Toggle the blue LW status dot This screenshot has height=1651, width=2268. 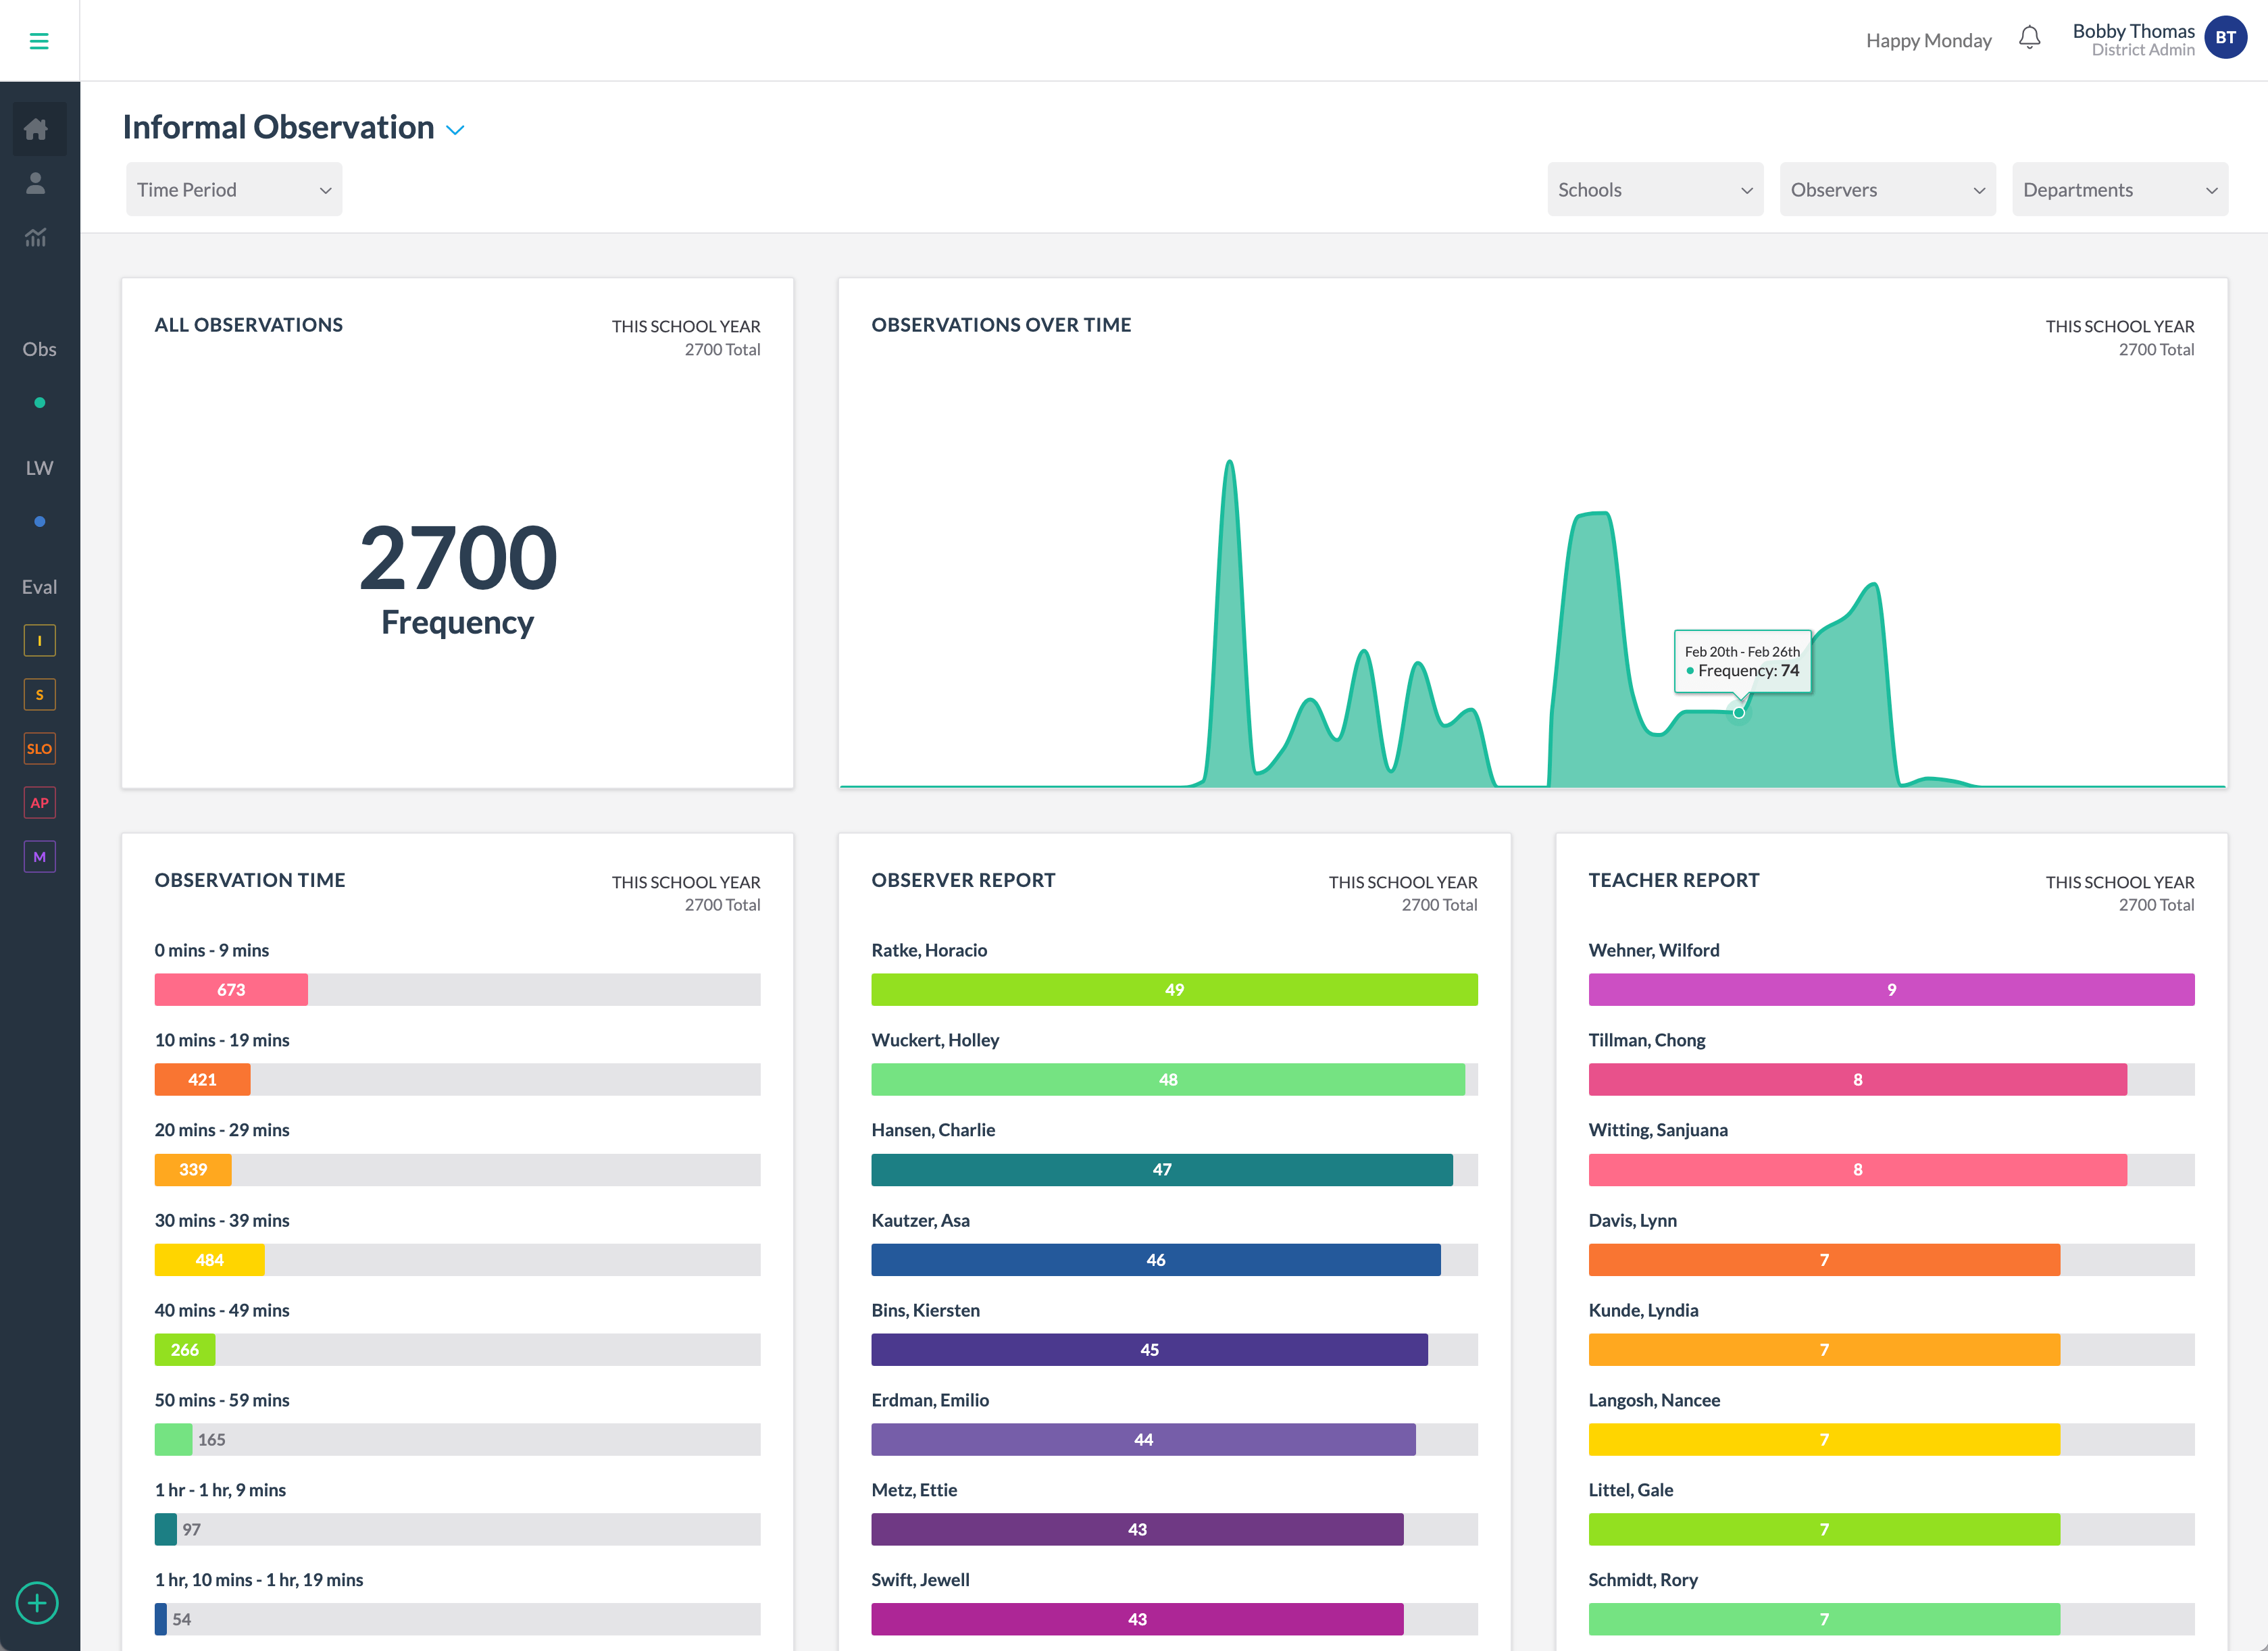pyautogui.click(x=39, y=520)
